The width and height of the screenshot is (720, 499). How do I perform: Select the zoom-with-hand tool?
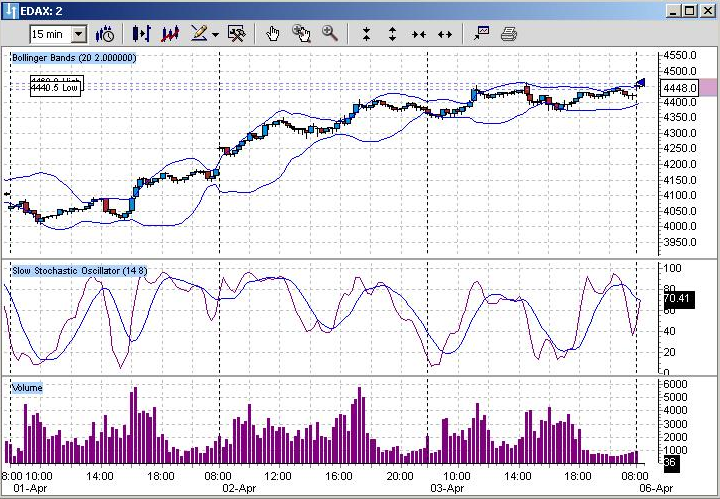click(x=301, y=34)
